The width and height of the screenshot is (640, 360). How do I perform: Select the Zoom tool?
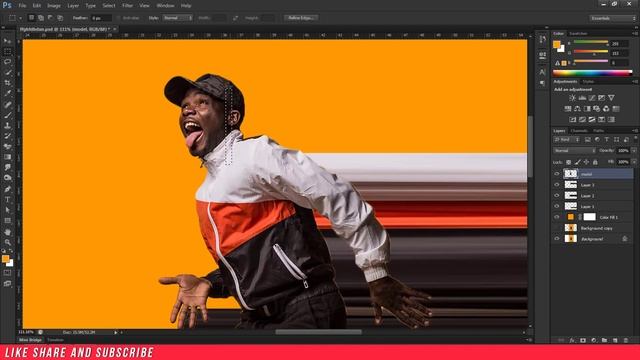click(x=7, y=242)
